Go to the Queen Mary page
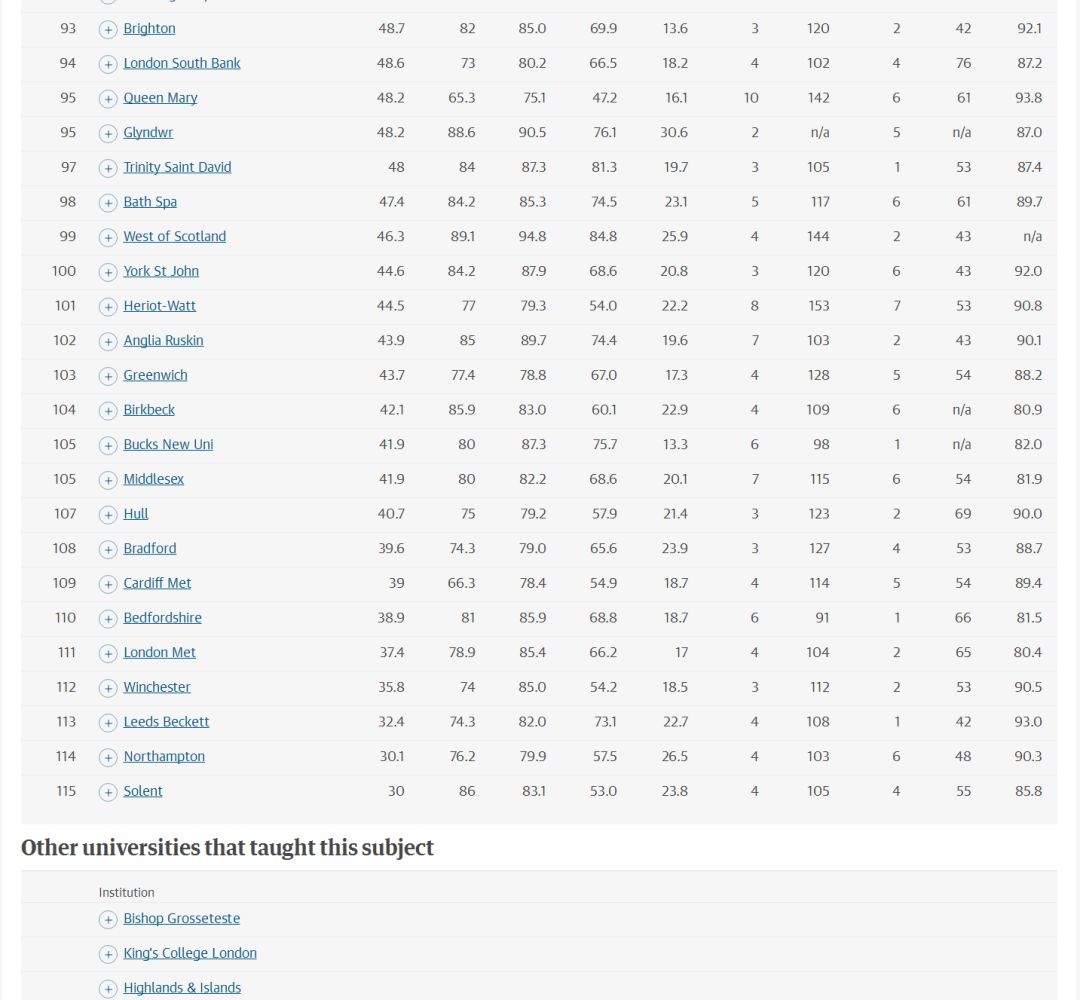1080x1000 pixels. tap(160, 98)
